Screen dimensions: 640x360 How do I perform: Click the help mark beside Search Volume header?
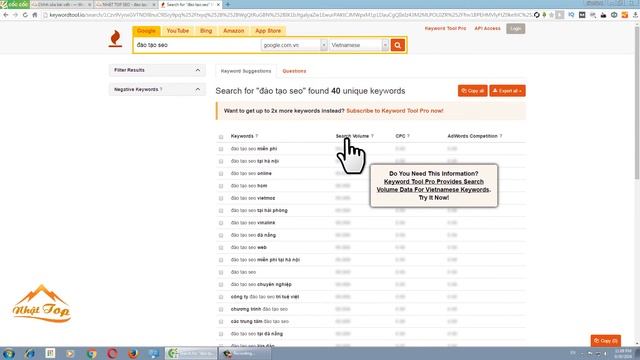[x=372, y=136]
